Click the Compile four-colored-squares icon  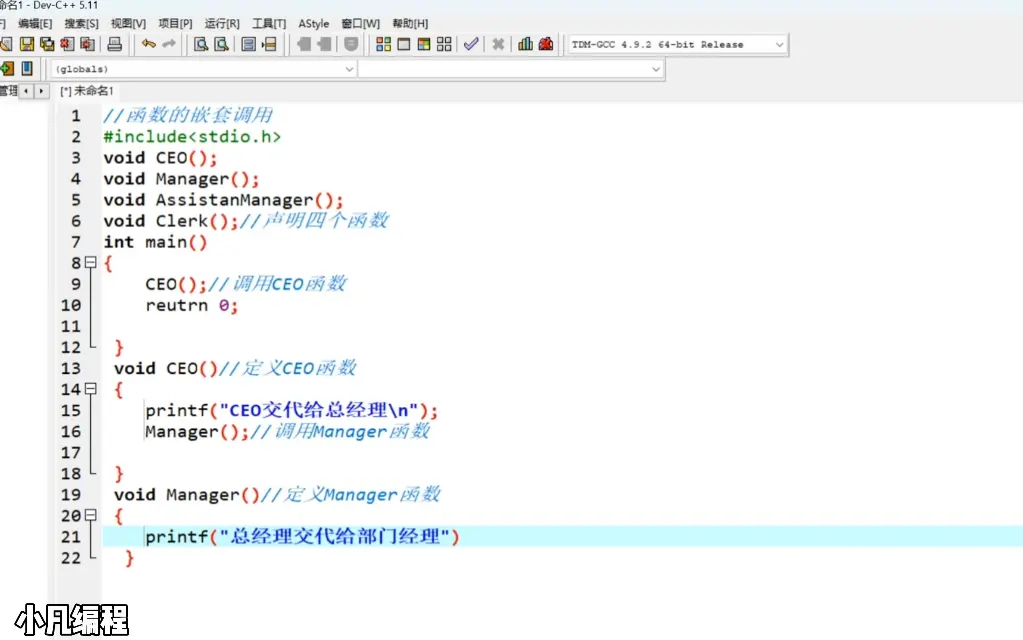pyautogui.click(x=384, y=44)
